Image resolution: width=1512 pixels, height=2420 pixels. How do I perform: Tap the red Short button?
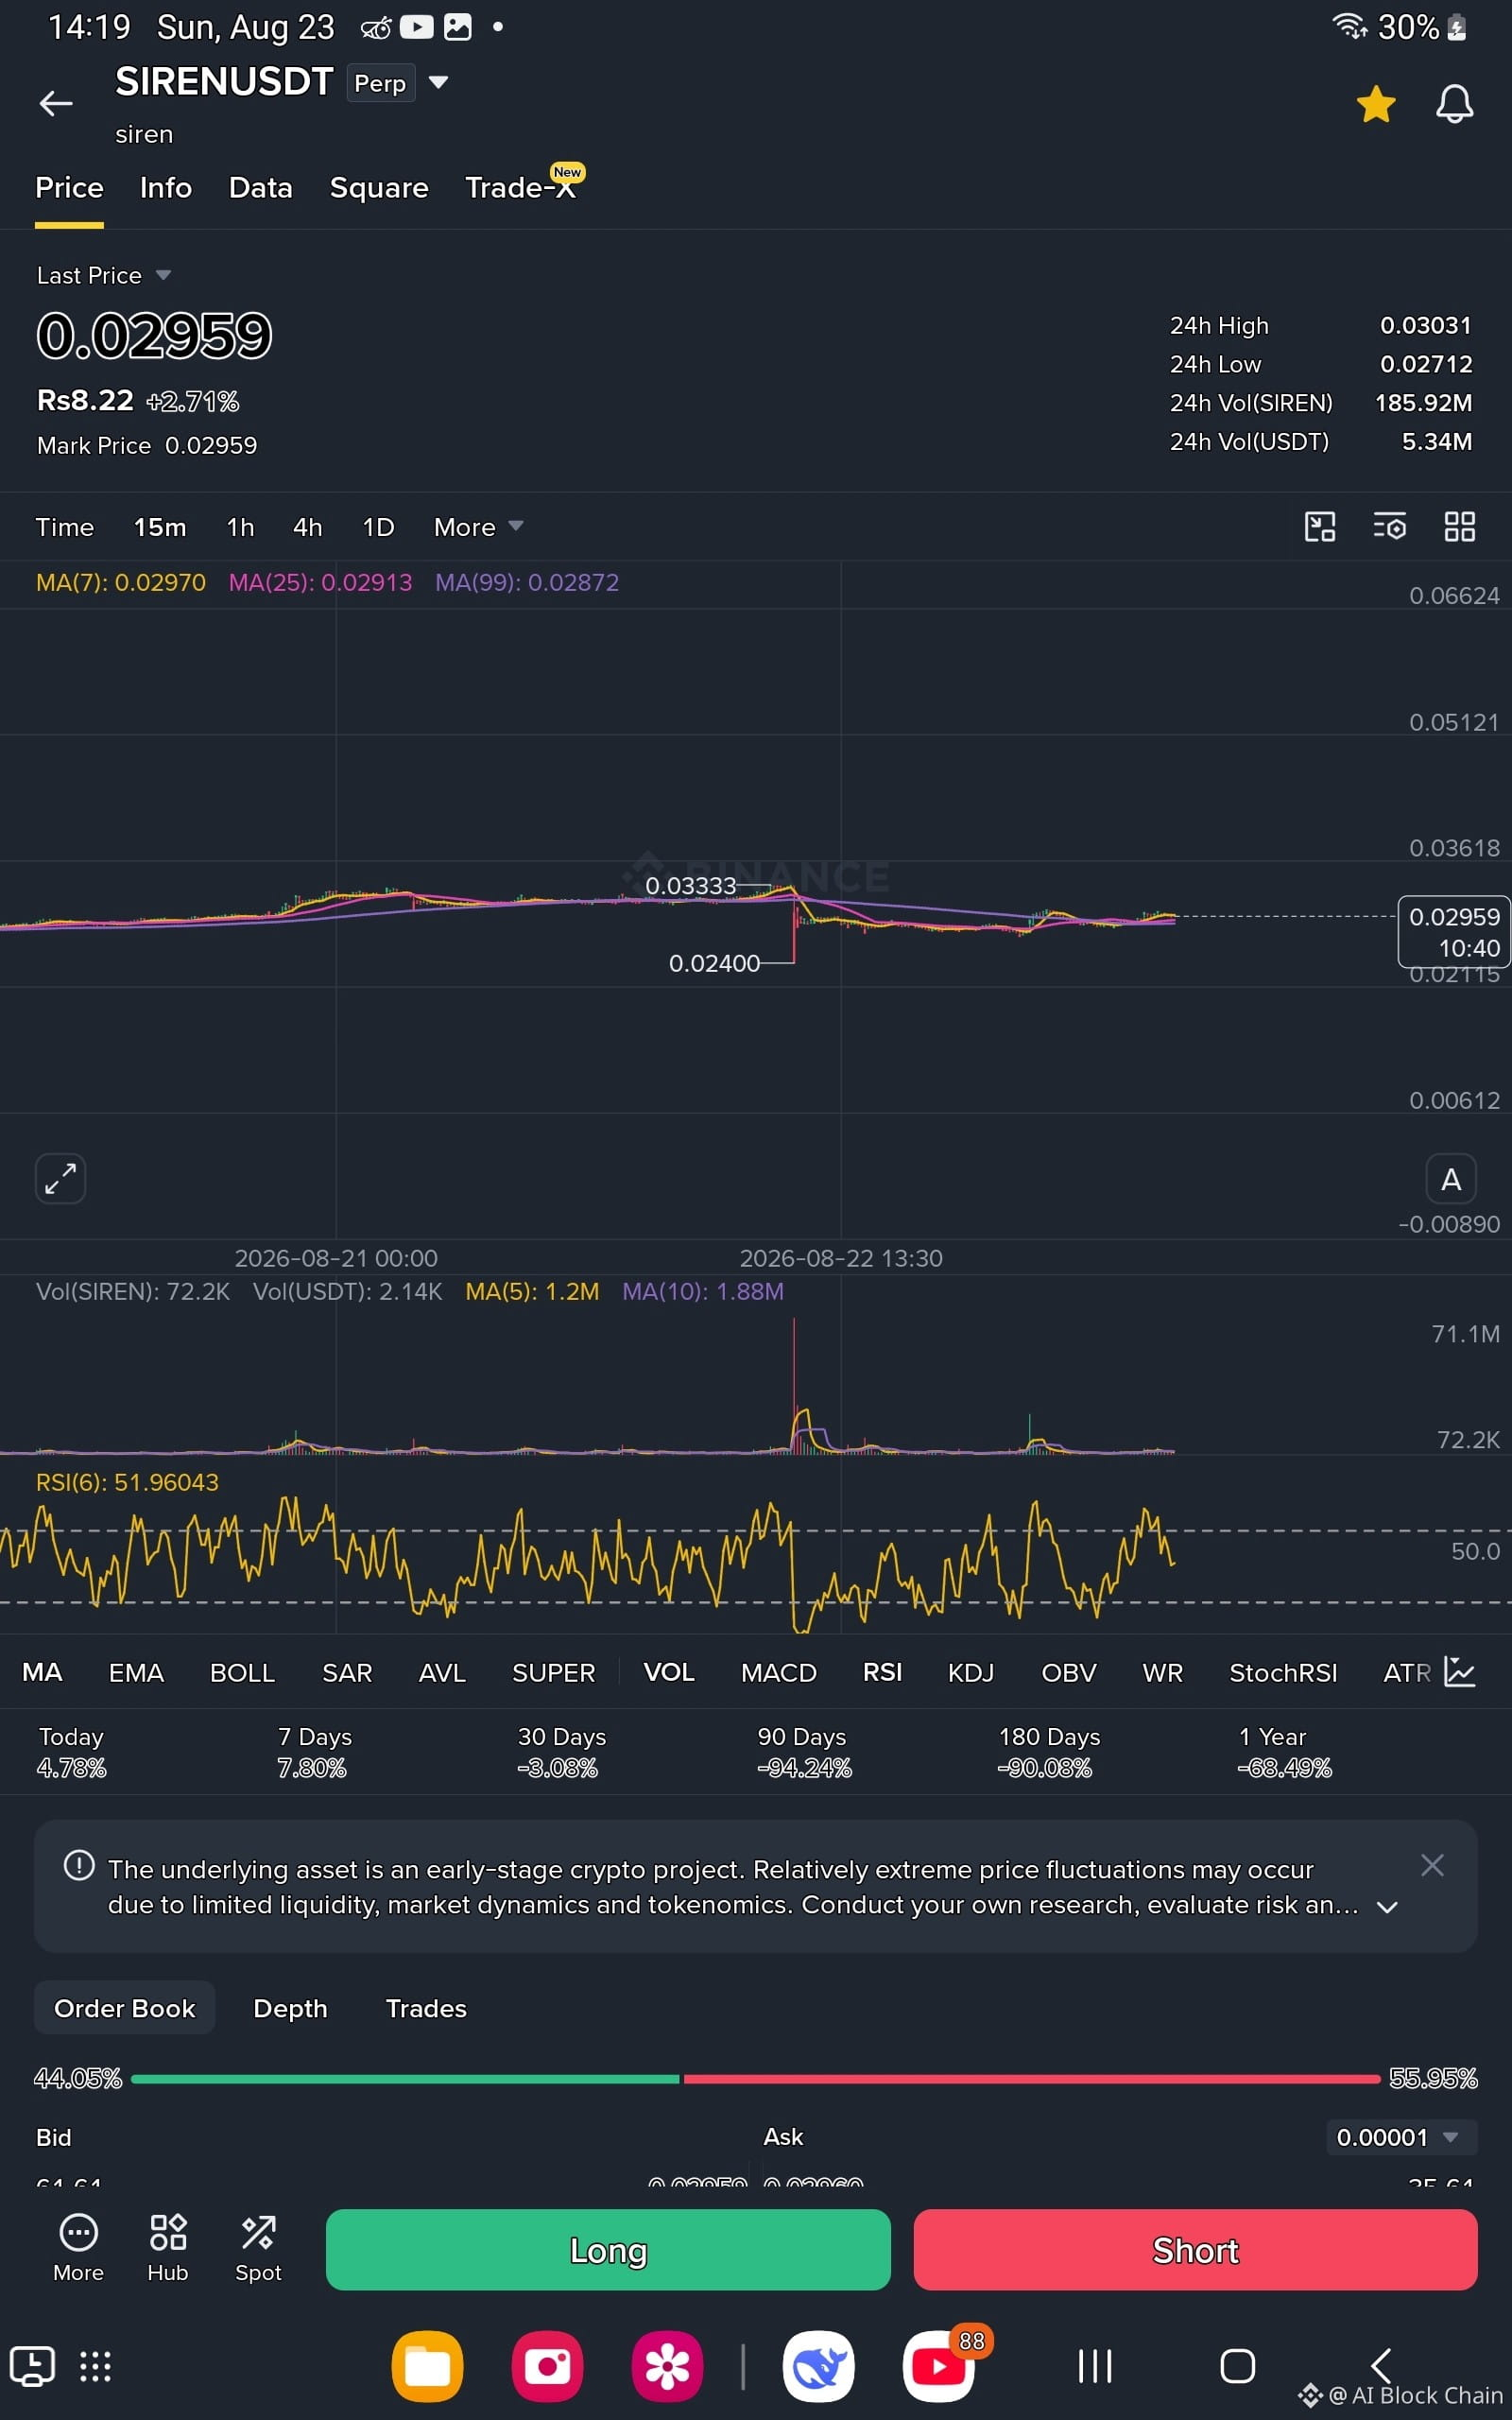point(1195,2250)
